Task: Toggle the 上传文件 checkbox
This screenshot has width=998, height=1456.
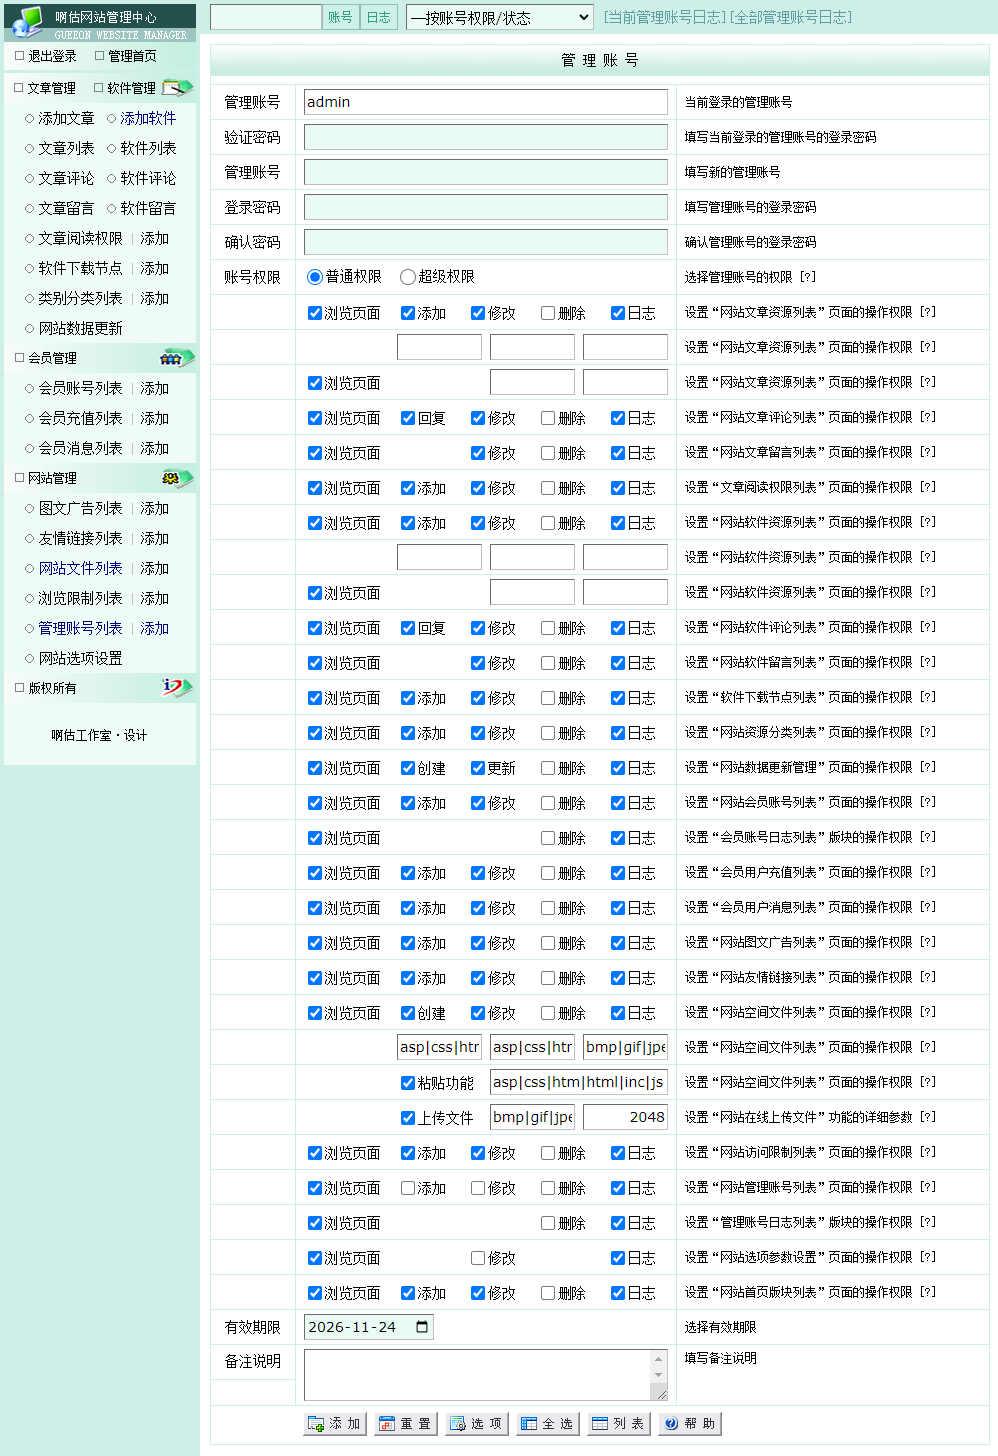Action: pyautogui.click(x=408, y=1118)
